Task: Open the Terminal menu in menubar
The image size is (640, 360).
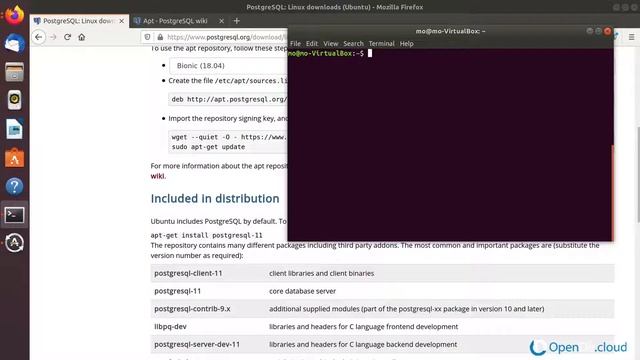Action: [381, 44]
